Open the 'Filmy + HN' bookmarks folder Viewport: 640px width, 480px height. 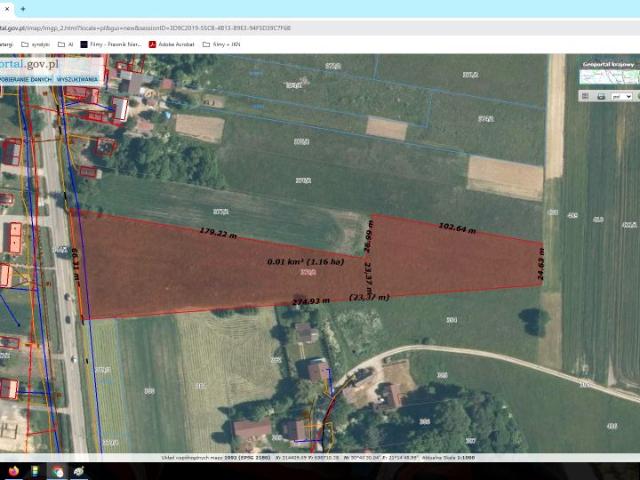click(222, 44)
